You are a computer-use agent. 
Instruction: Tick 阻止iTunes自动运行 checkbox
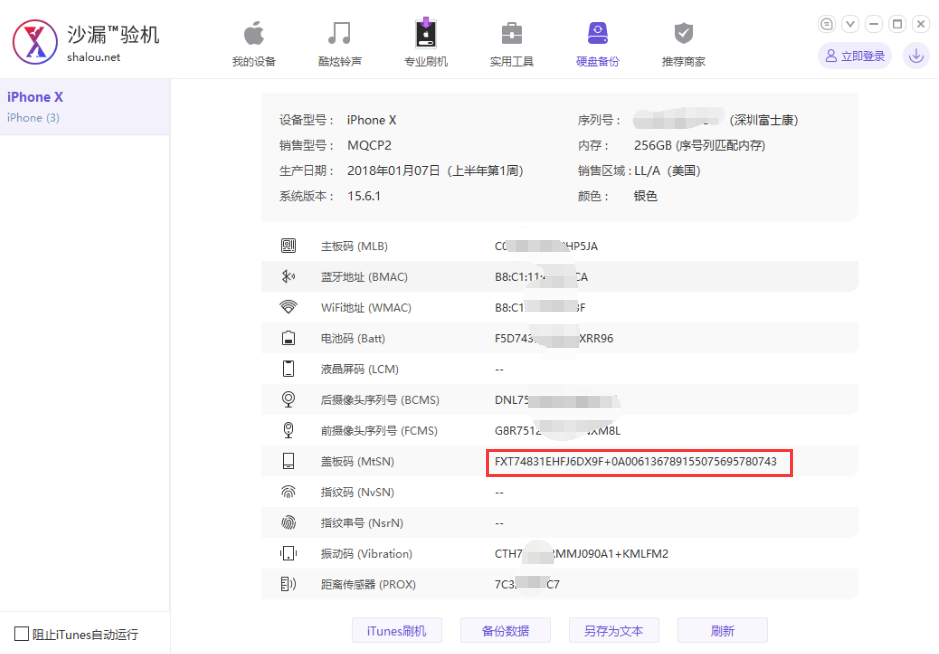coord(21,634)
